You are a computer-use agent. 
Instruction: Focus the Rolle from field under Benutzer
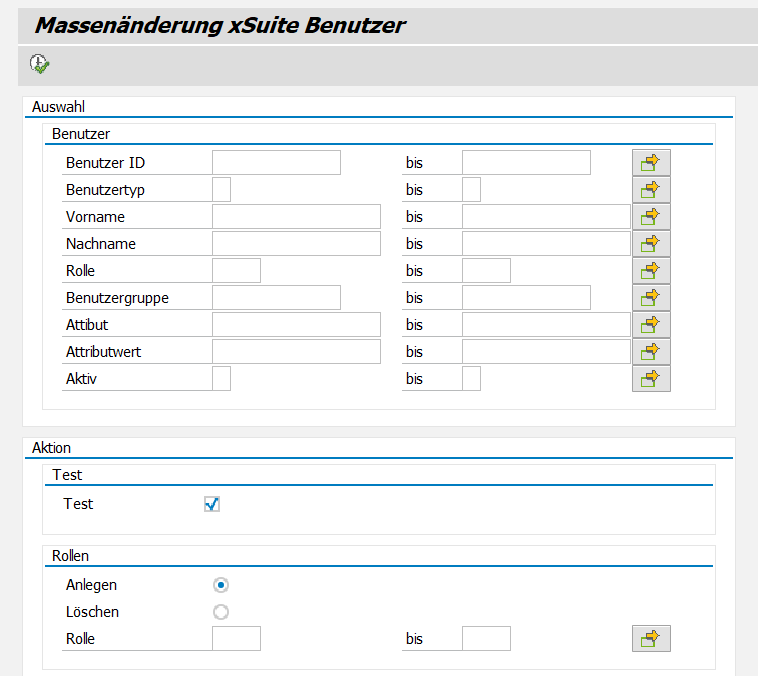point(236,271)
